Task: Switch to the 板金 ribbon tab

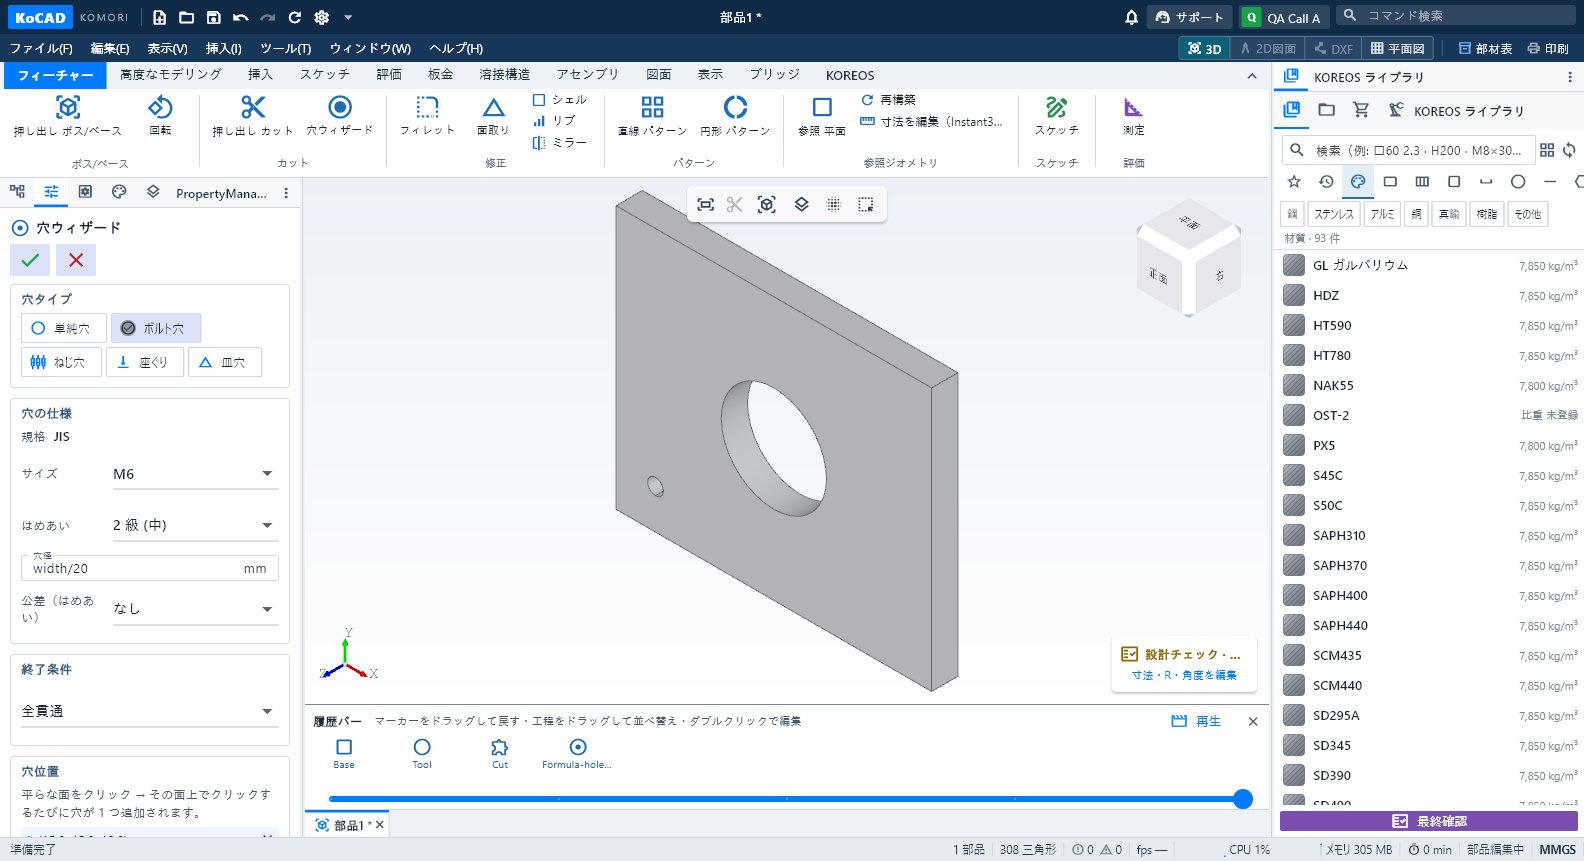Action: [x=441, y=75]
